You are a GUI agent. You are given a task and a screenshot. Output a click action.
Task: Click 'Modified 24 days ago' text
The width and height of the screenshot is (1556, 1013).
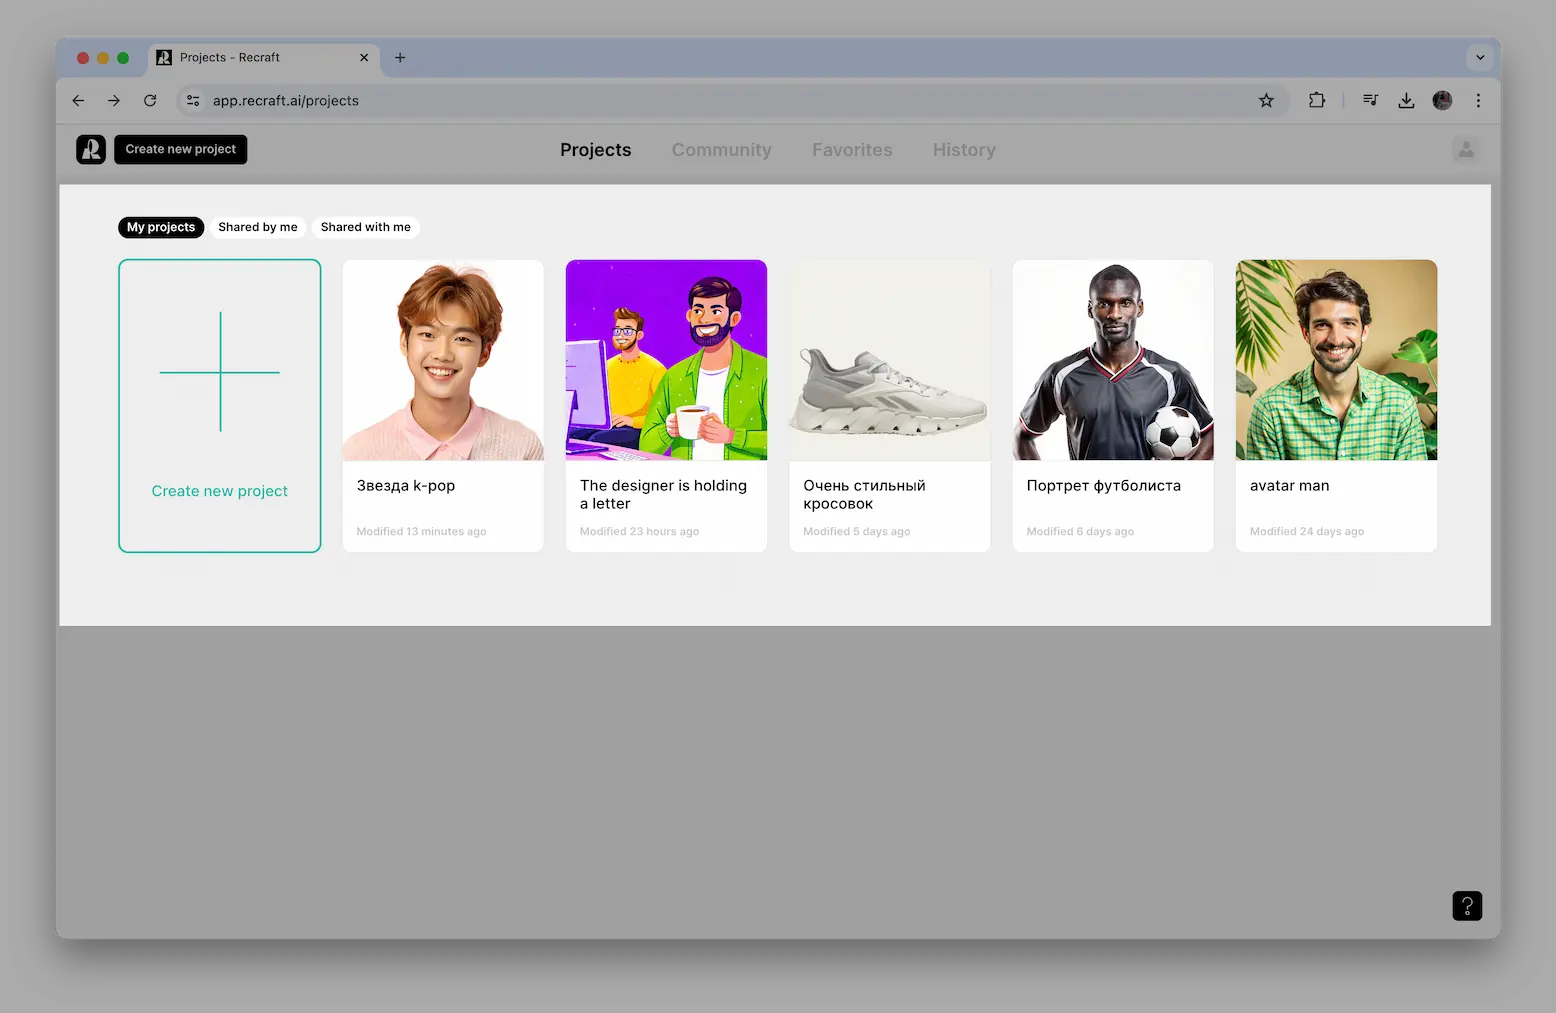pyautogui.click(x=1307, y=532)
